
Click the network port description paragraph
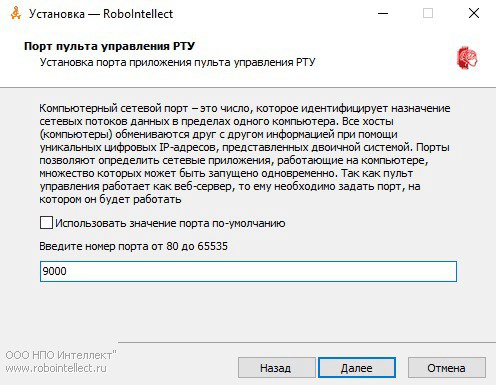245,154
